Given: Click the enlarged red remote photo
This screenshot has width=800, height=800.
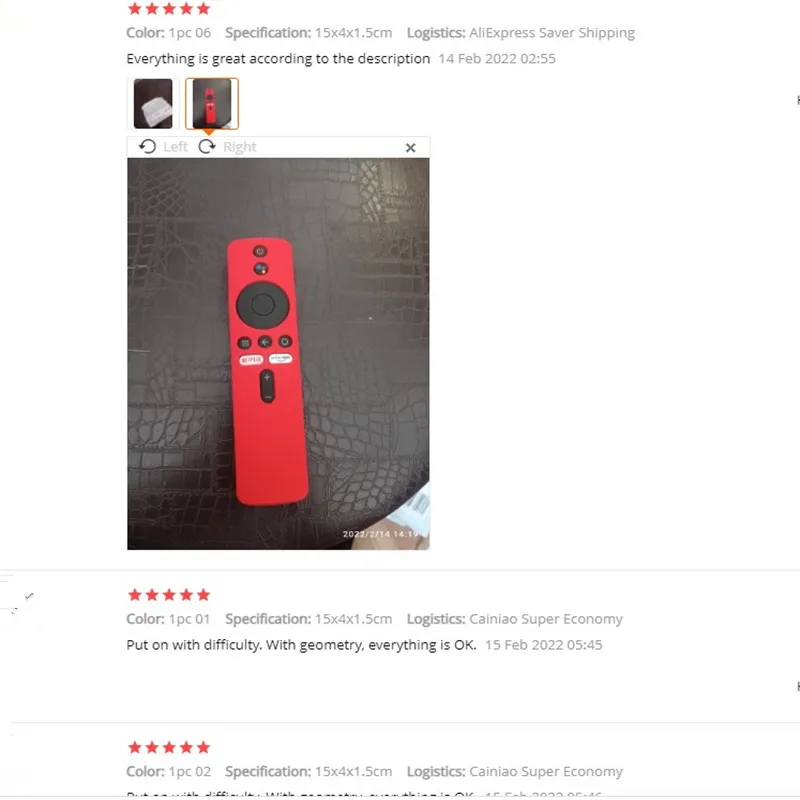Looking at the screenshot, I should (x=278, y=354).
